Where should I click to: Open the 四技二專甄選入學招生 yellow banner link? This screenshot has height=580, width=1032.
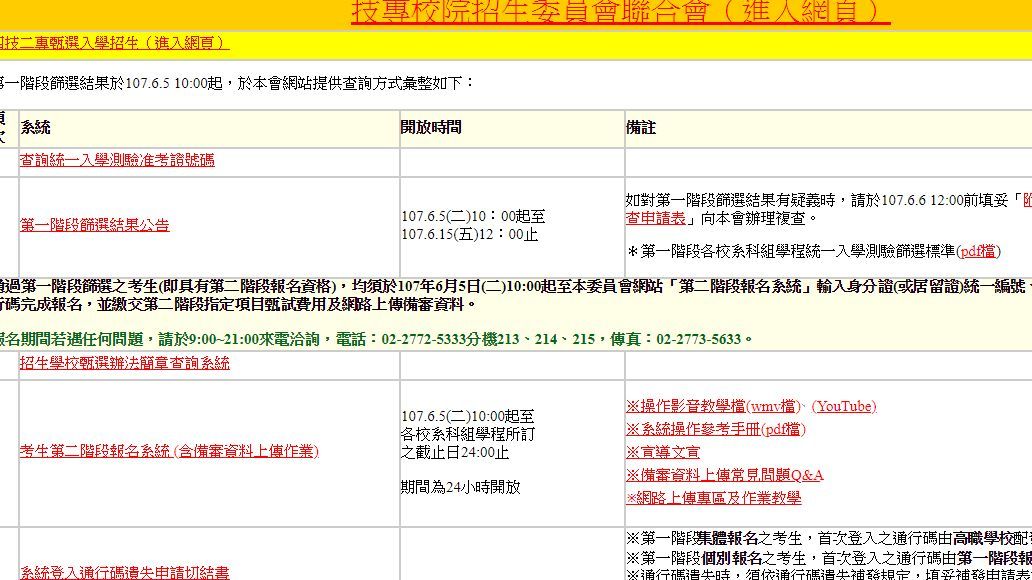(114, 43)
